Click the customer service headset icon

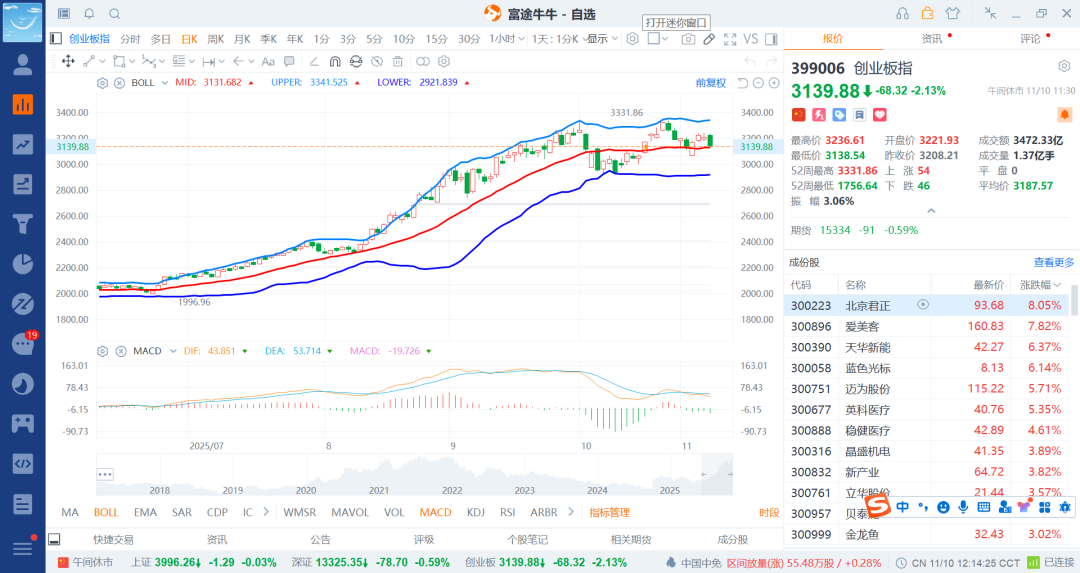point(902,13)
